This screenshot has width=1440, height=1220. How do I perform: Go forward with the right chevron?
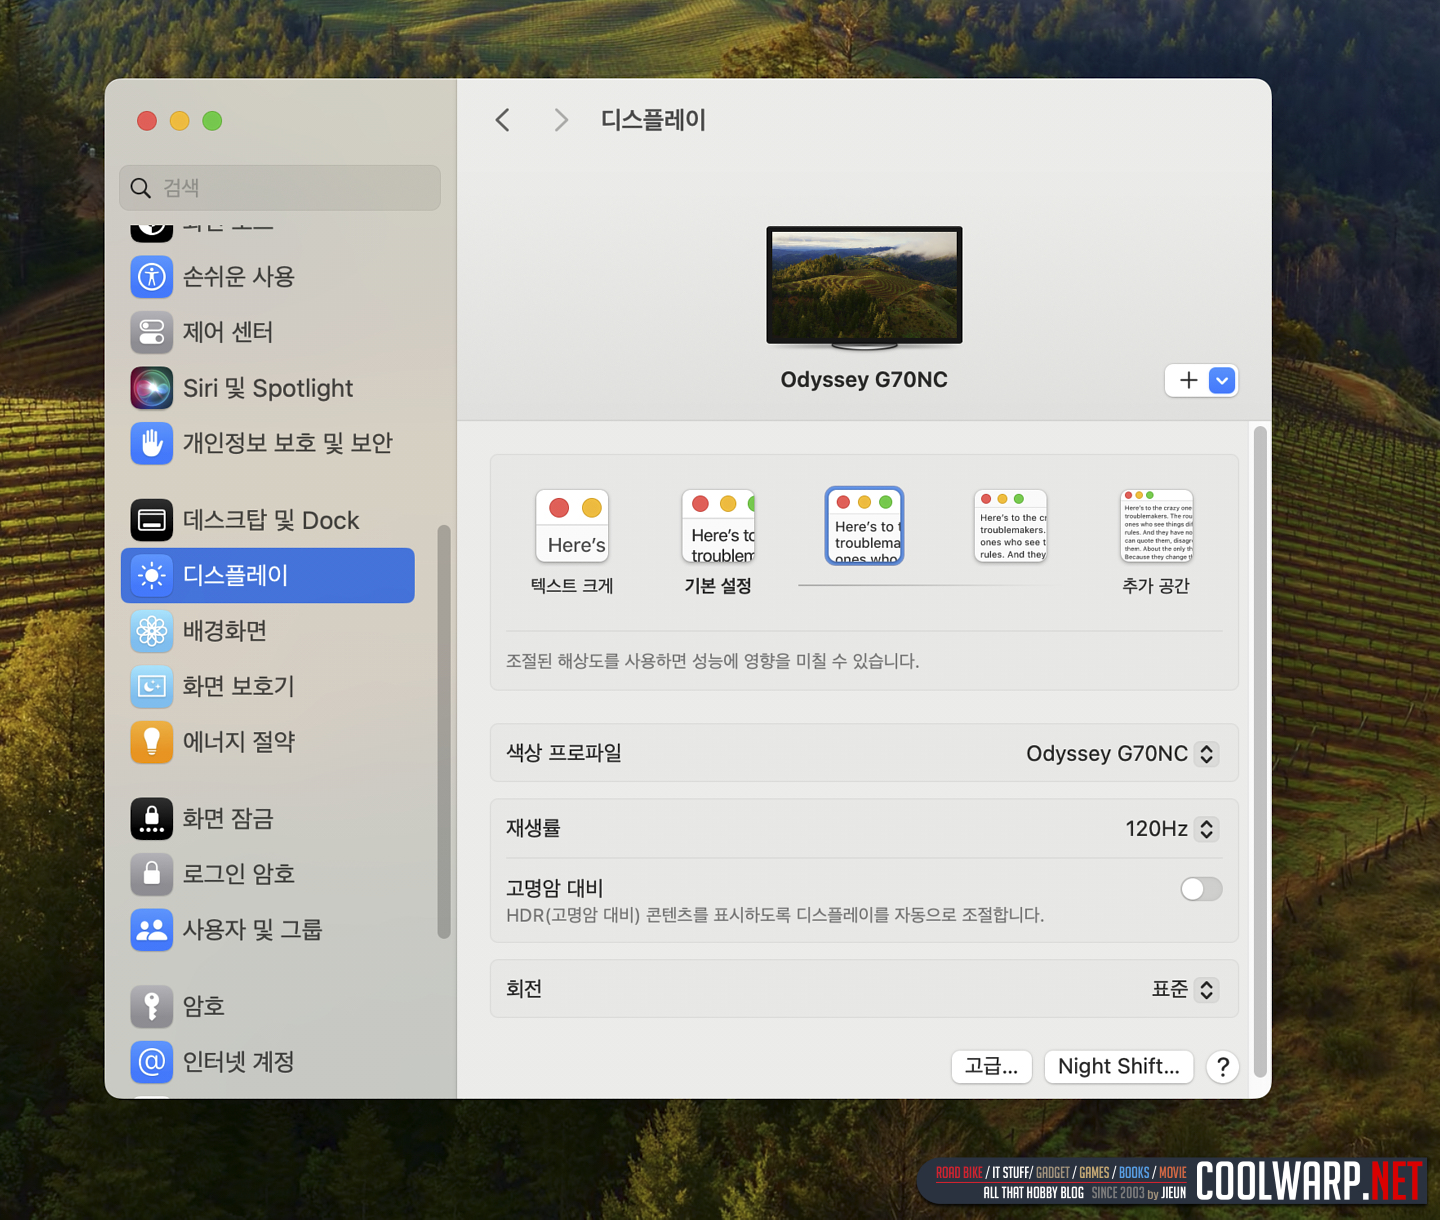[x=561, y=121]
